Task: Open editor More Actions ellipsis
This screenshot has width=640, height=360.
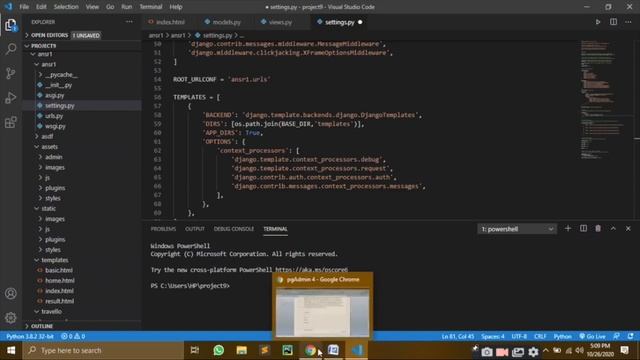Action: click(629, 22)
